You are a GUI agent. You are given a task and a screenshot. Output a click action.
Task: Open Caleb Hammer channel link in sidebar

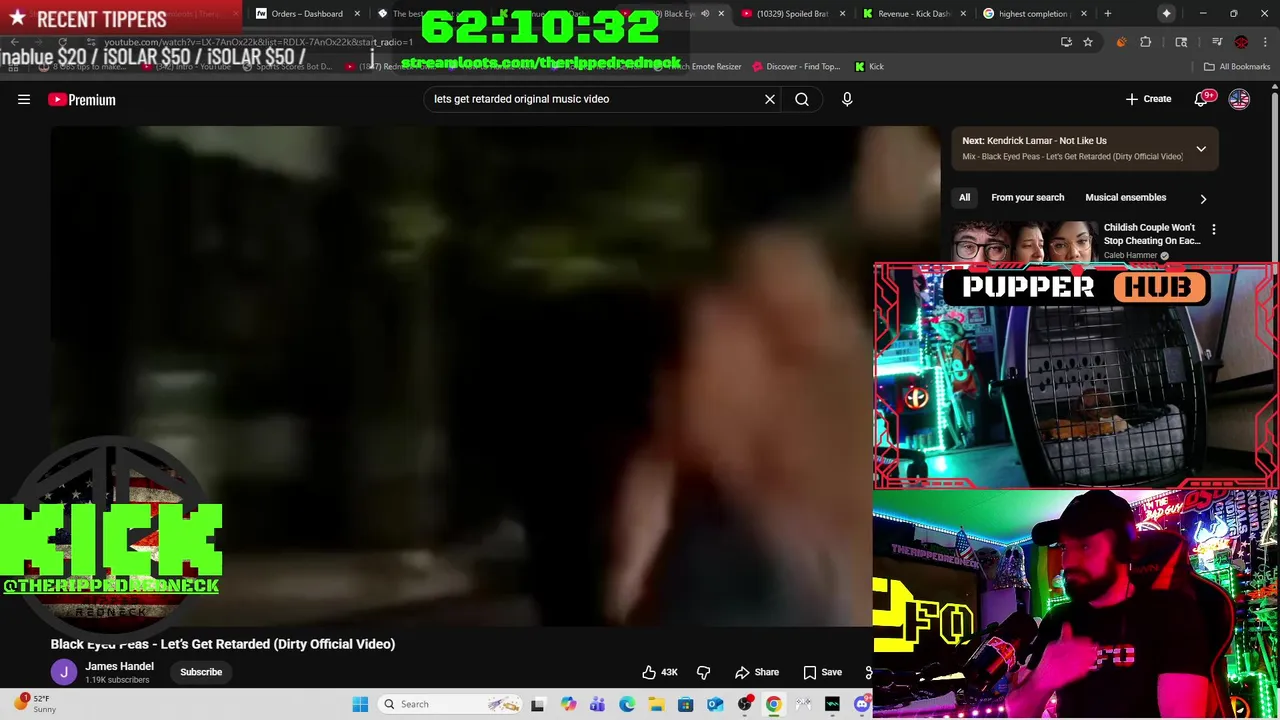coord(1130,255)
